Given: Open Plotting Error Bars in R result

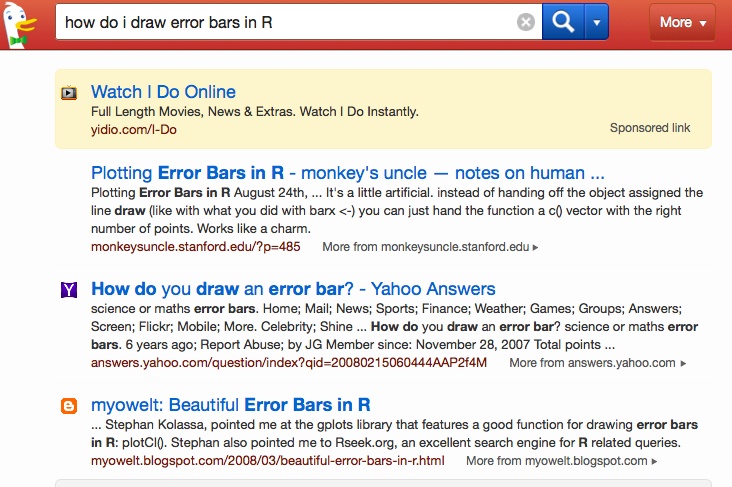Looking at the screenshot, I should [347, 172].
